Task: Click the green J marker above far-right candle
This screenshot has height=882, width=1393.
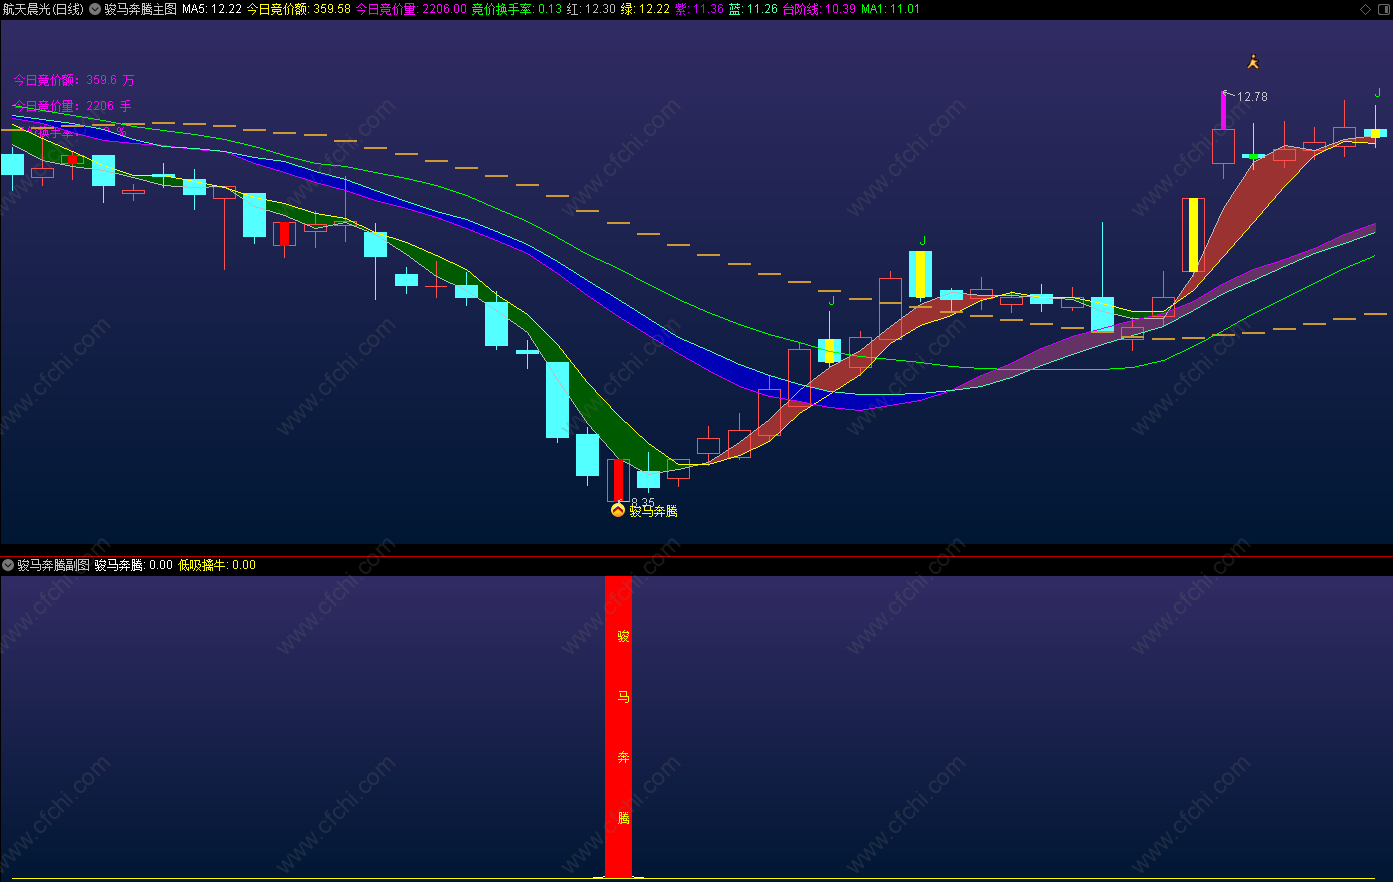Action: [x=1377, y=93]
